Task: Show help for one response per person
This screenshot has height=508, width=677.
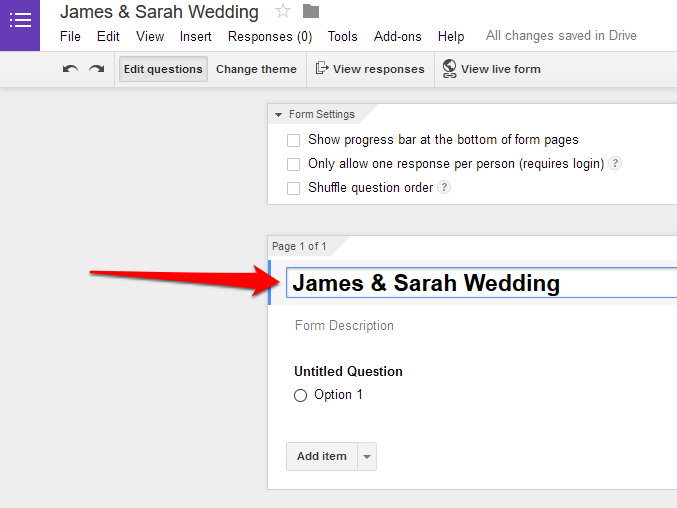Action: tap(615, 163)
